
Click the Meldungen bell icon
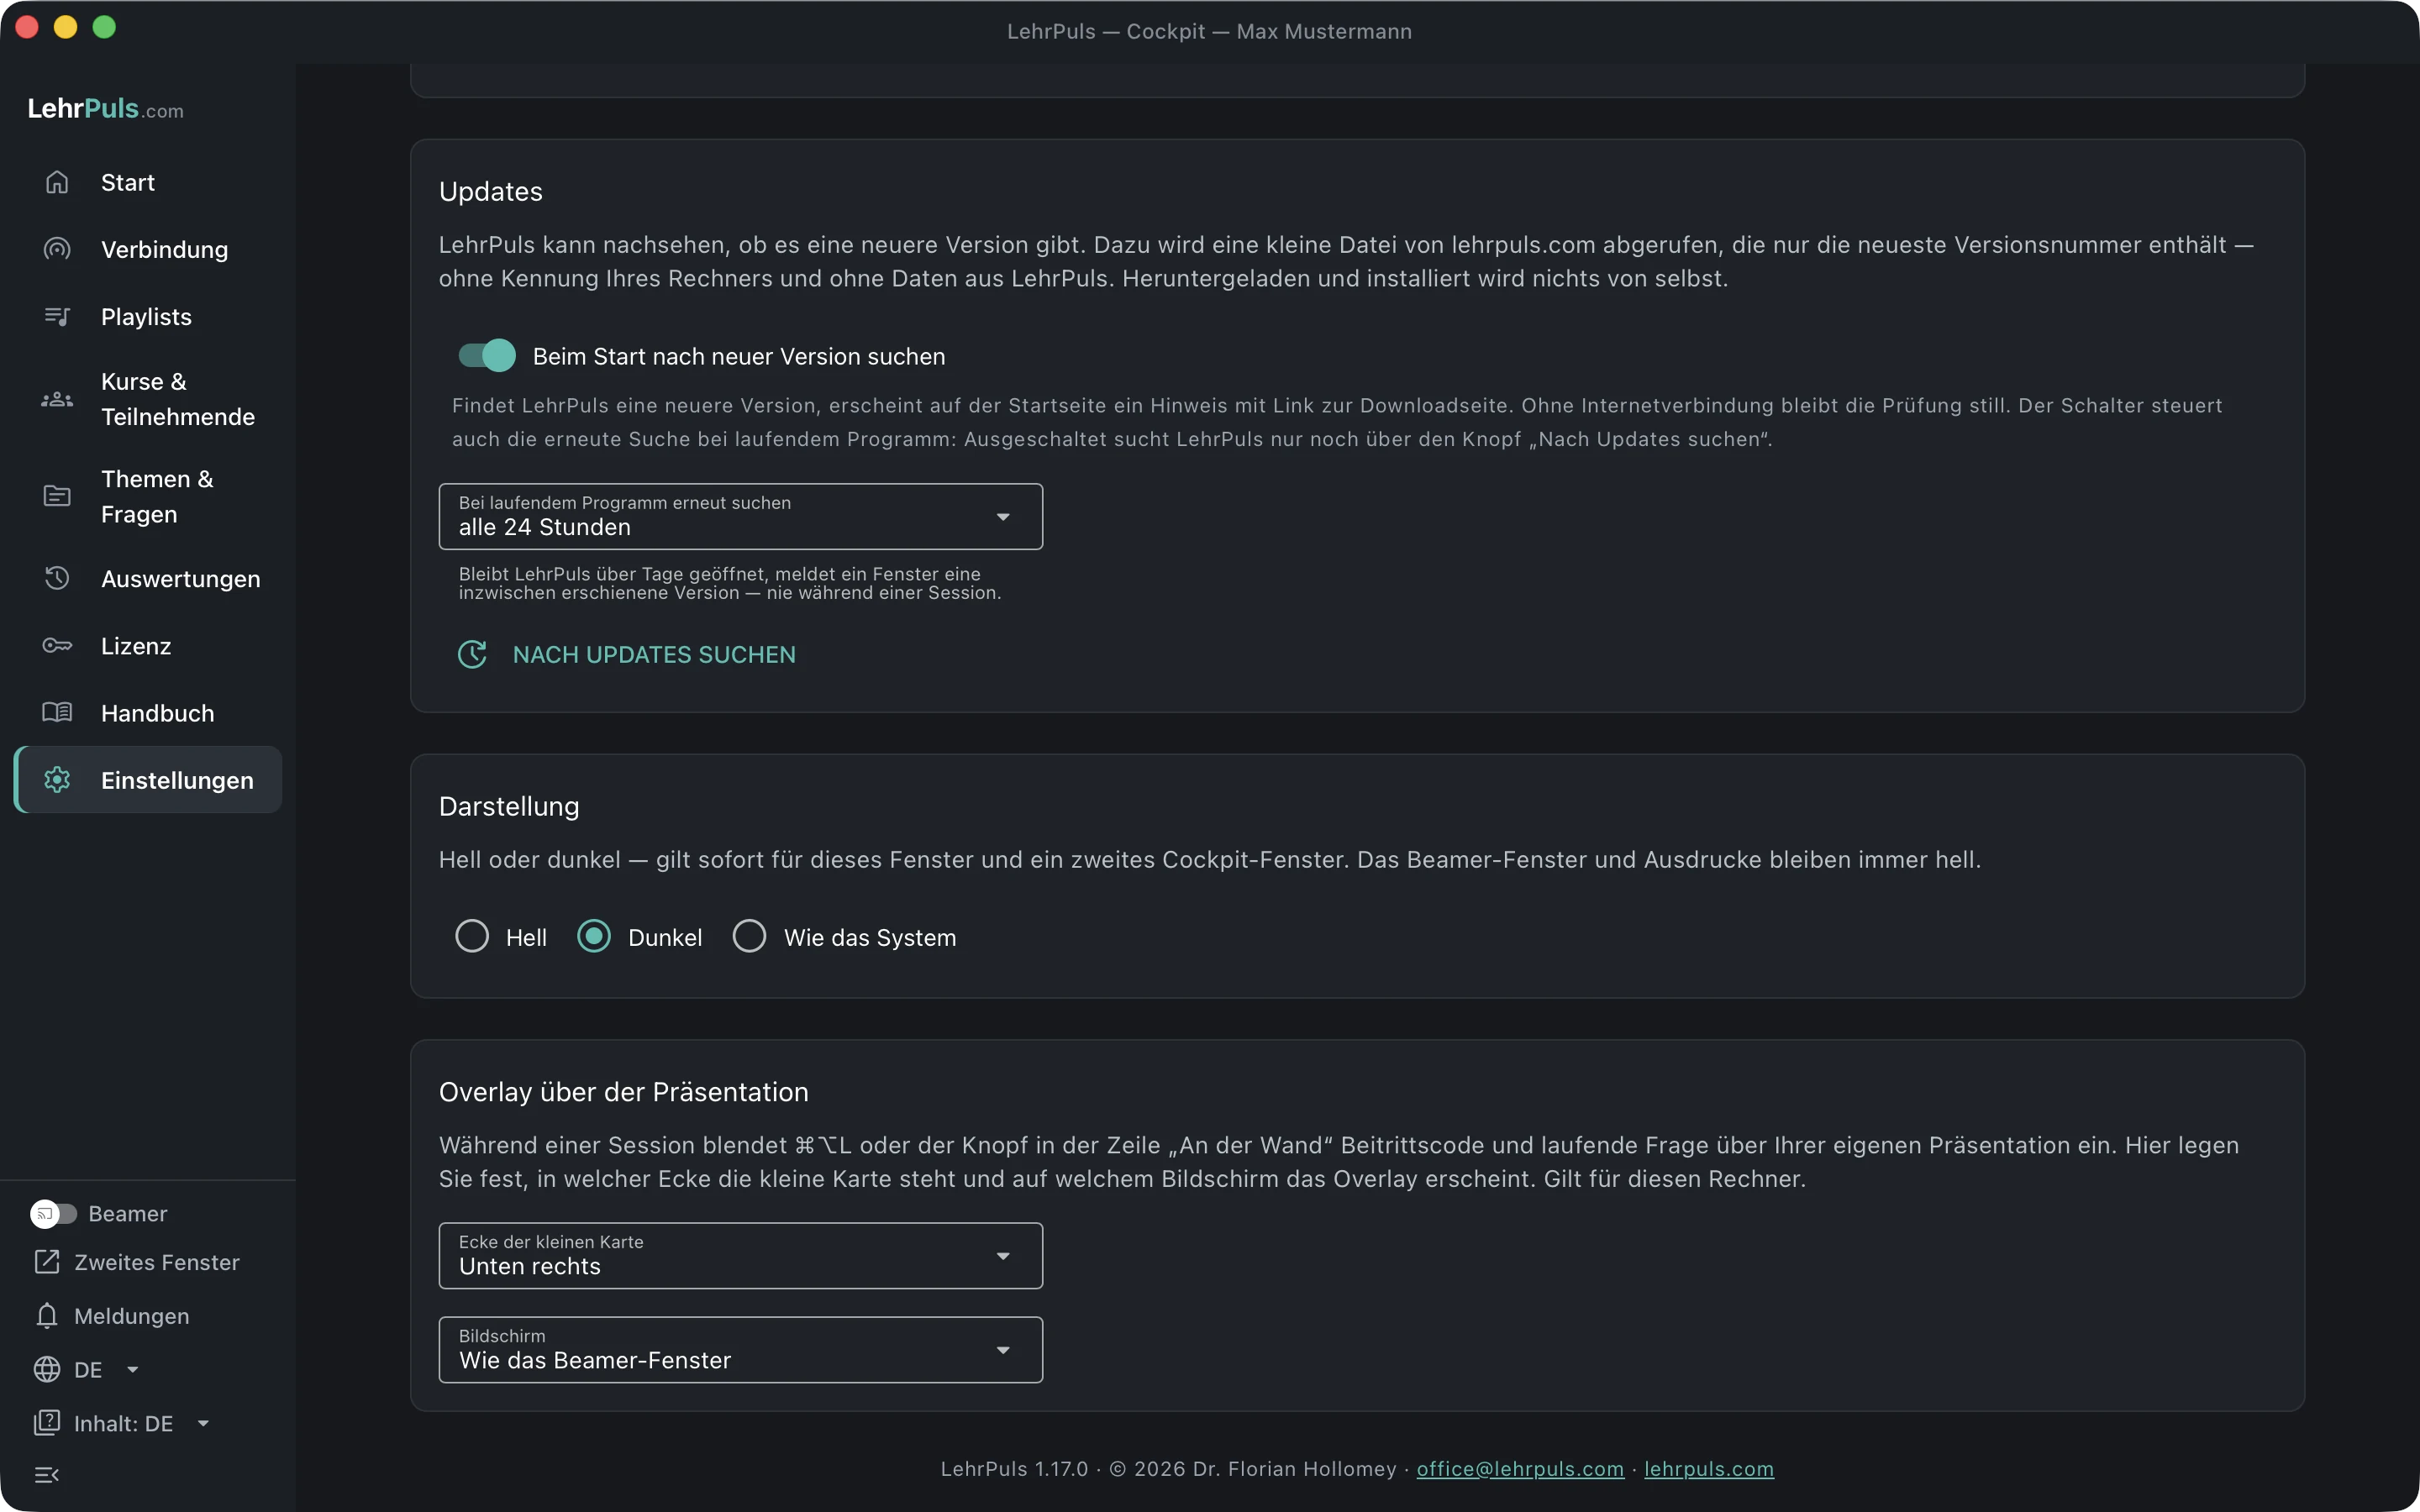pos(47,1316)
